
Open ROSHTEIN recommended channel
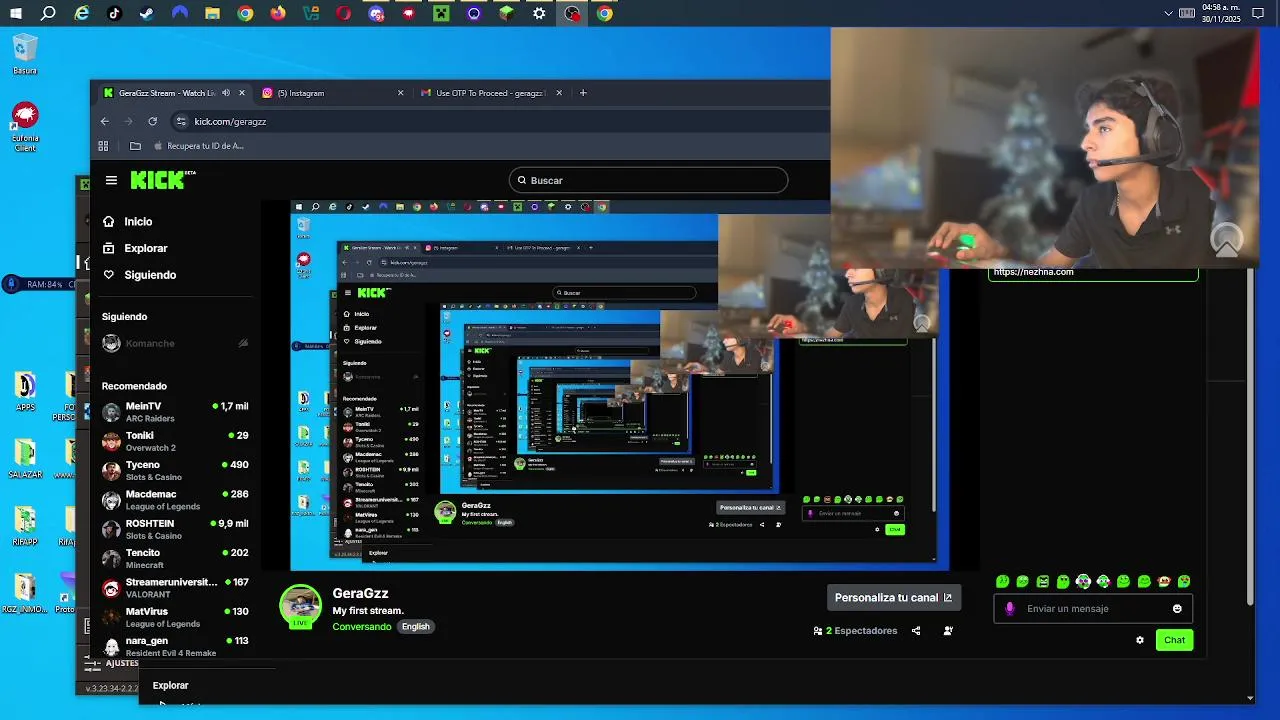coord(175,529)
